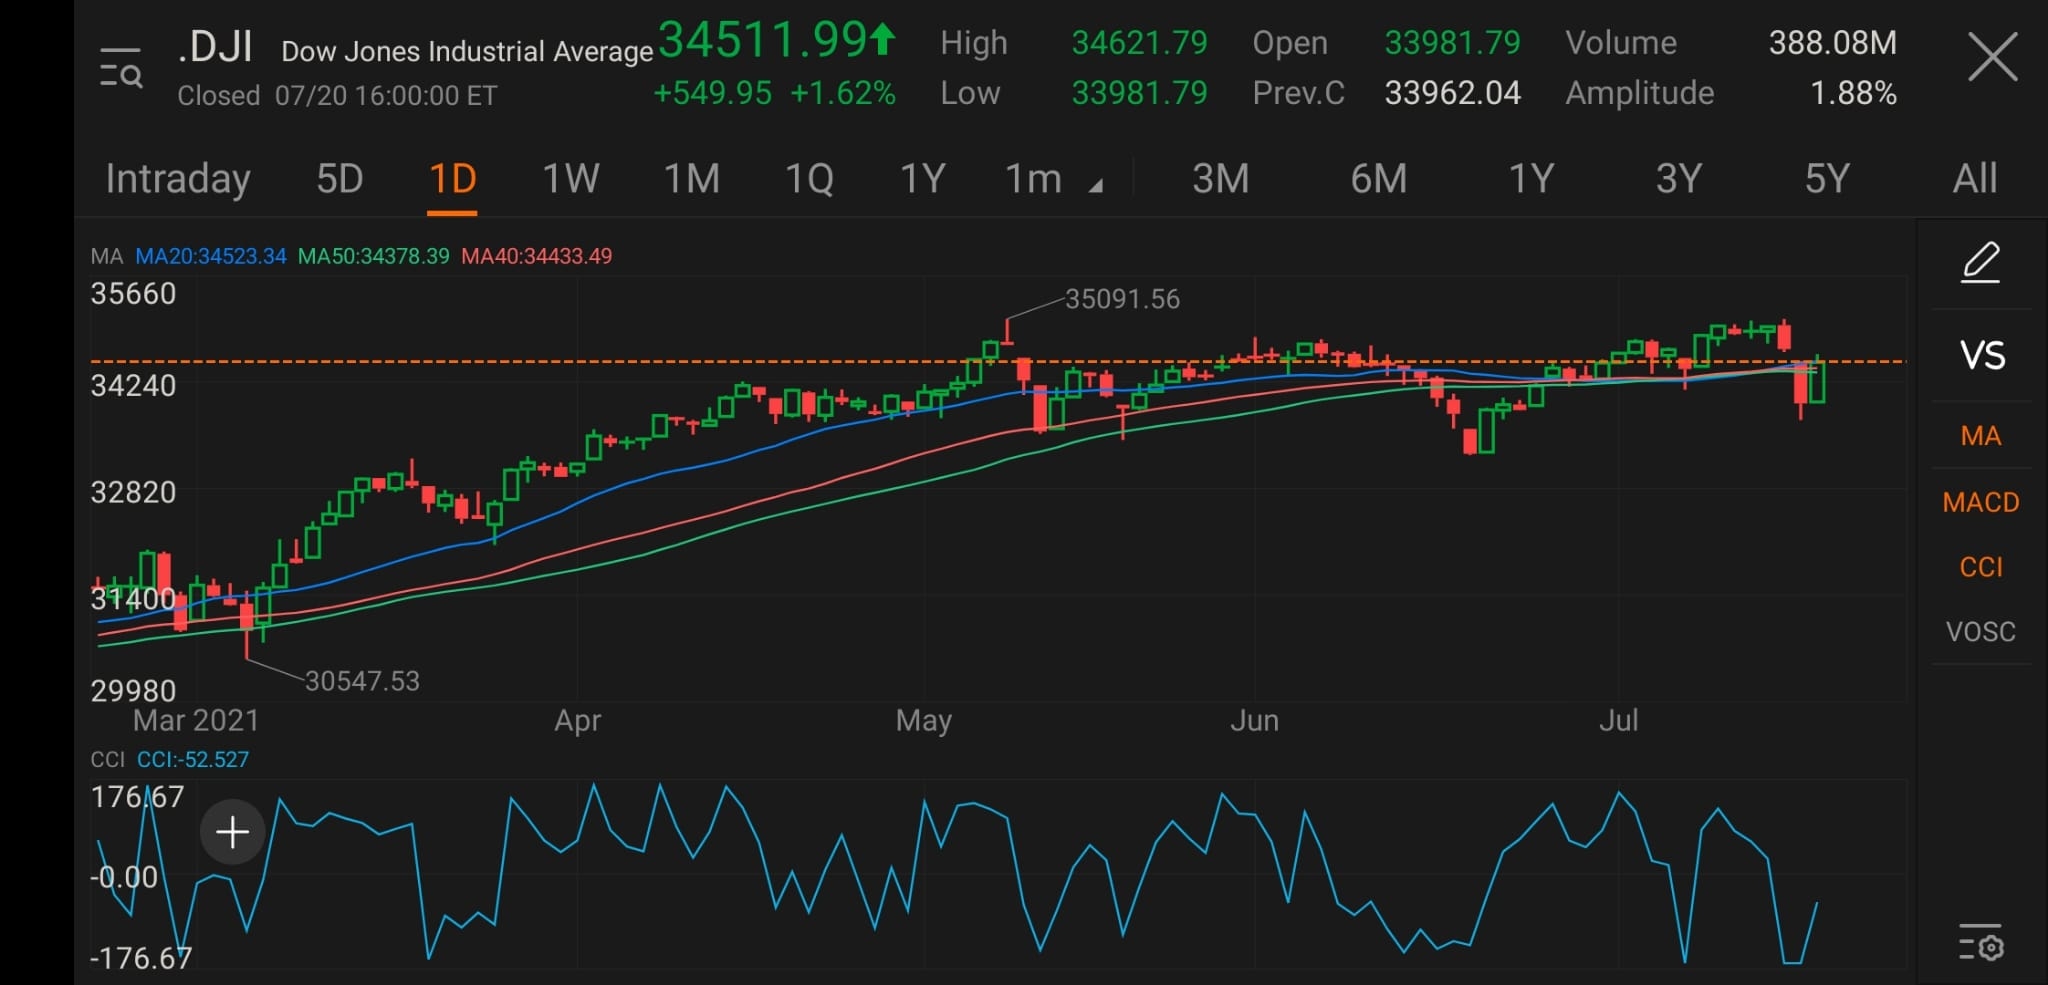Click the last green candlestick in July
This screenshot has height=985, width=2048.
coord(1816,382)
